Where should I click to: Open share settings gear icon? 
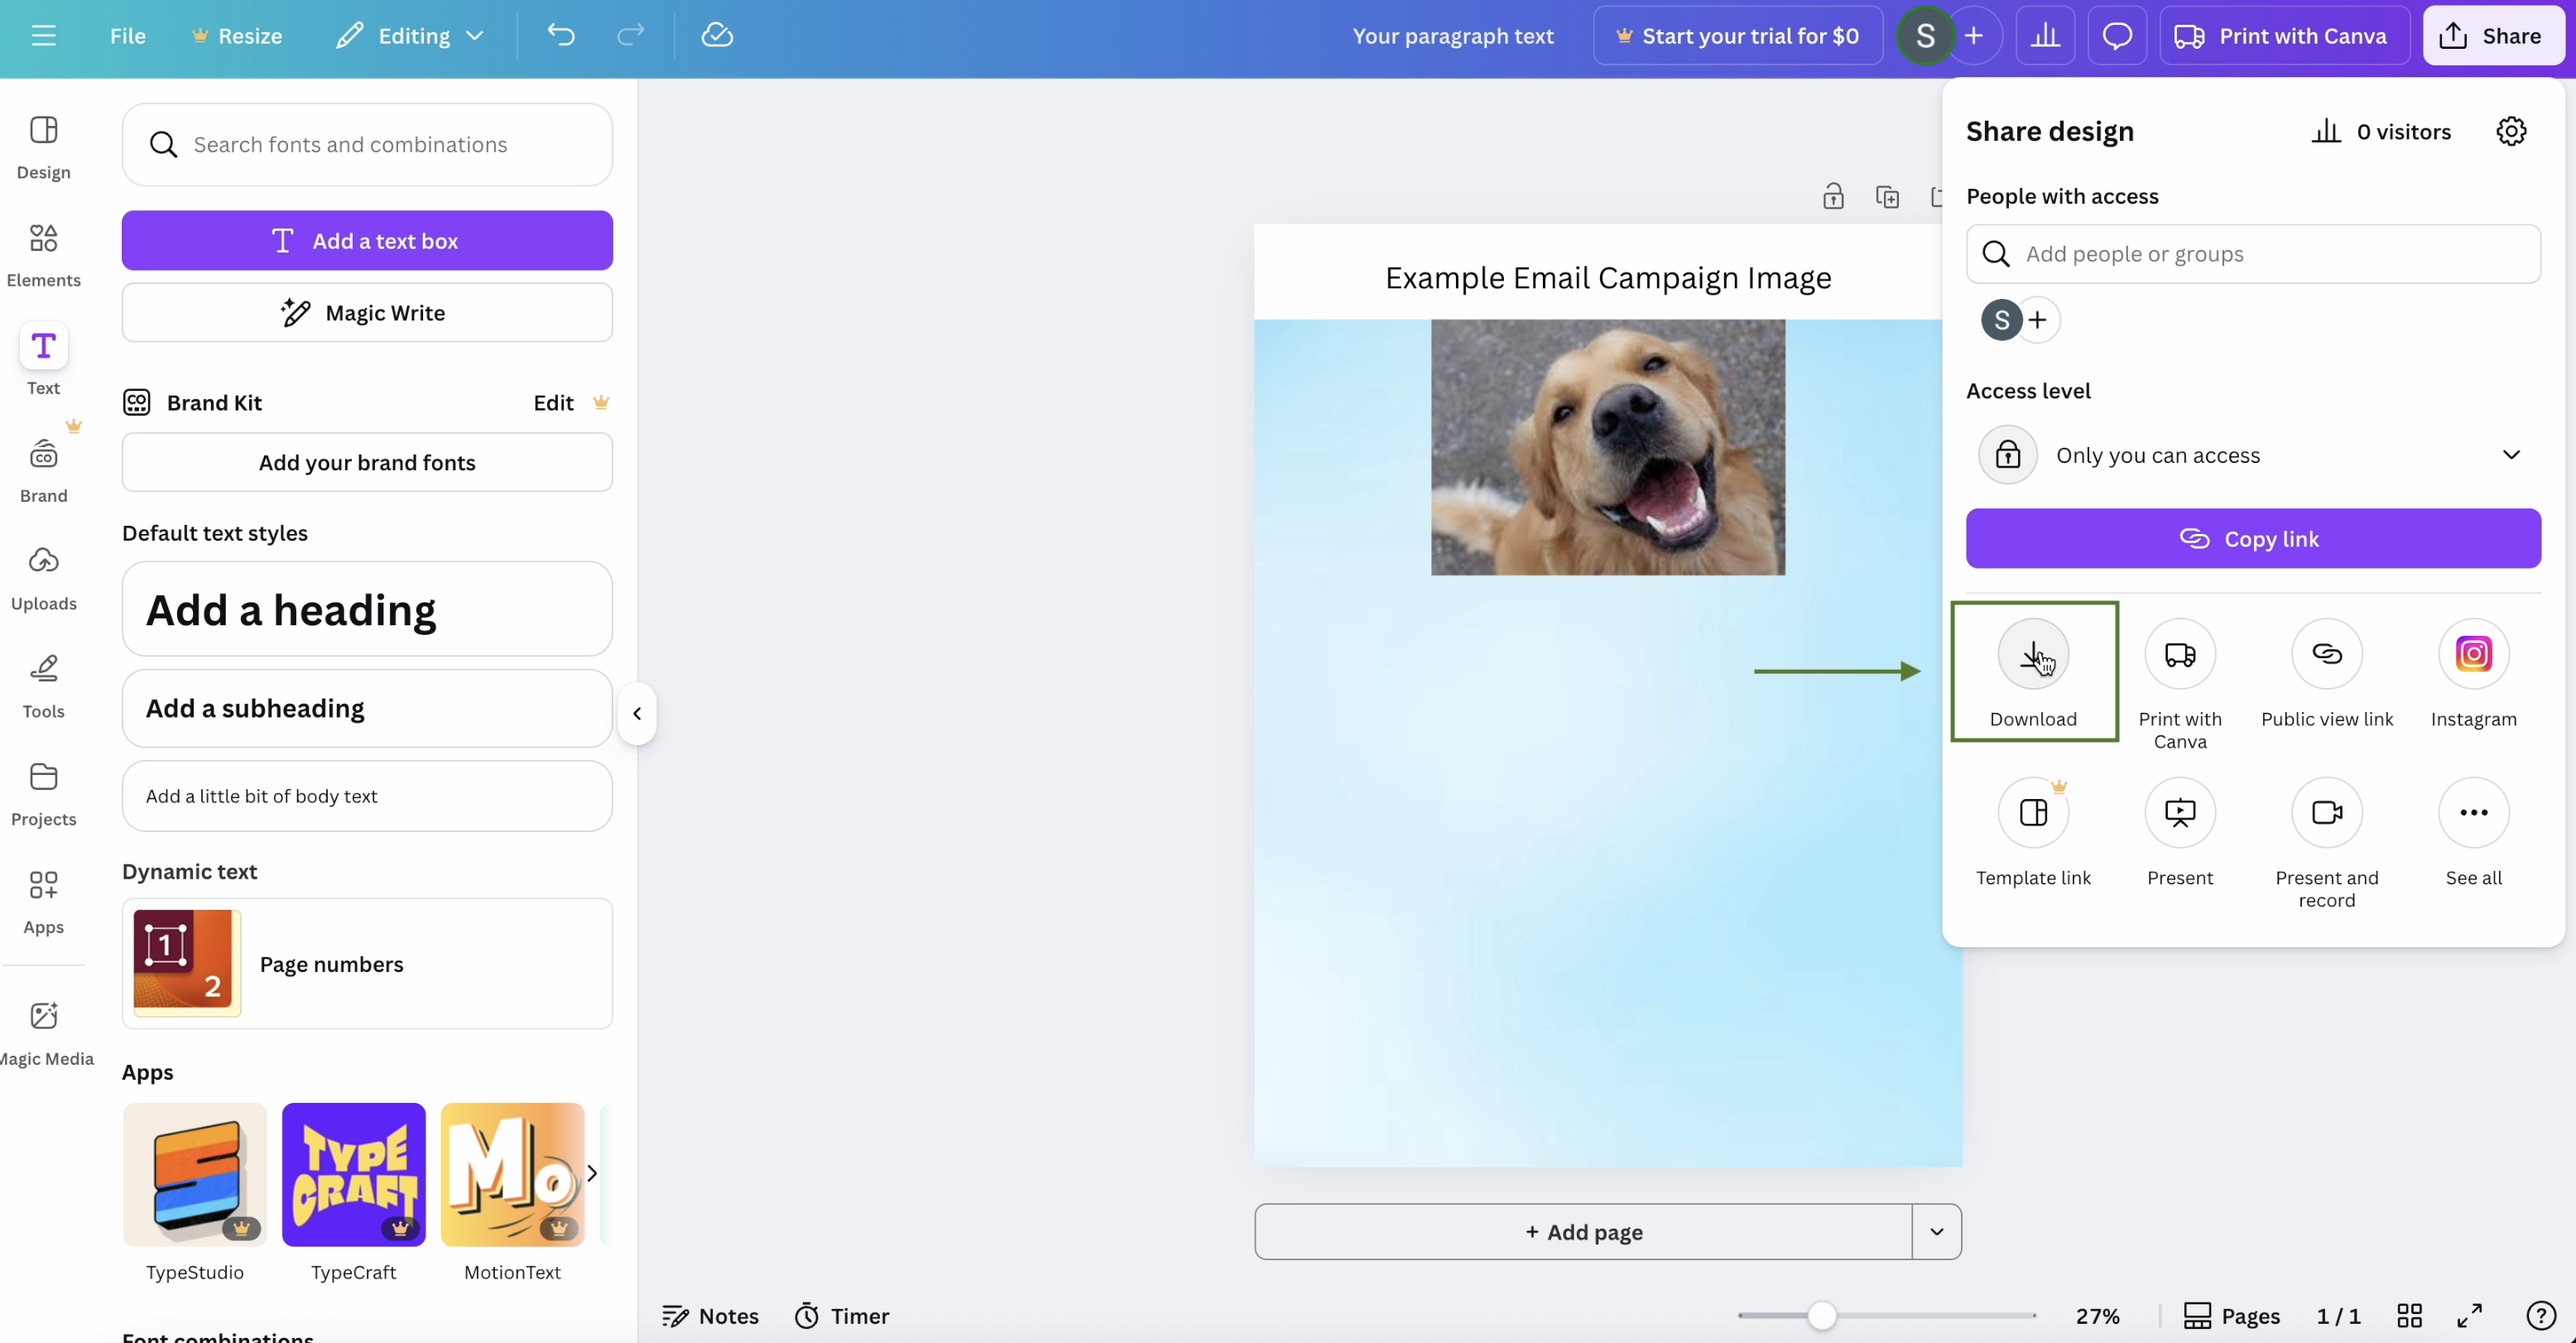tap(2511, 131)
